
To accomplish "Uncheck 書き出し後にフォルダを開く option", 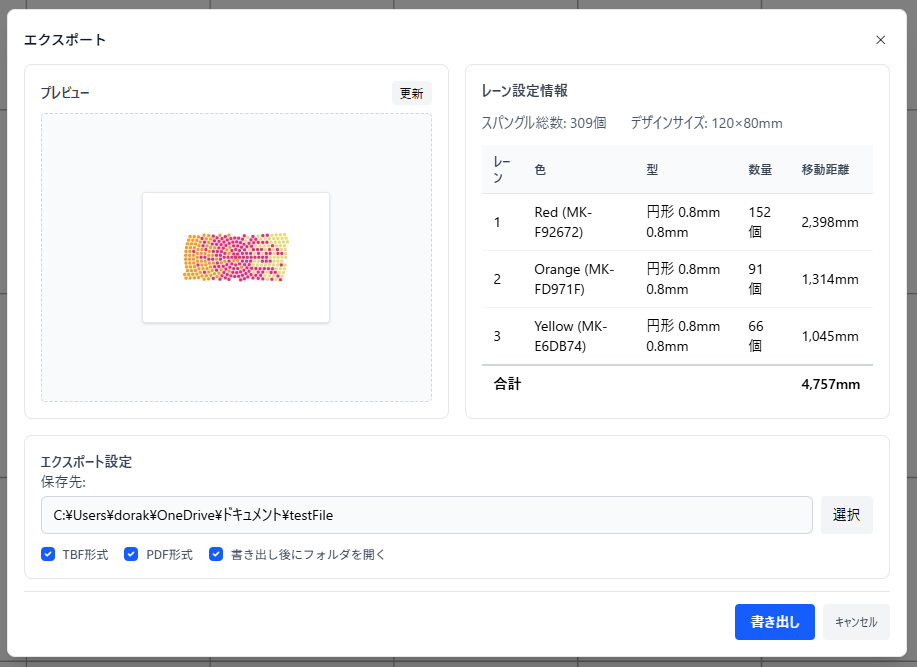I will pyautogui.click(x=216, y=554).
